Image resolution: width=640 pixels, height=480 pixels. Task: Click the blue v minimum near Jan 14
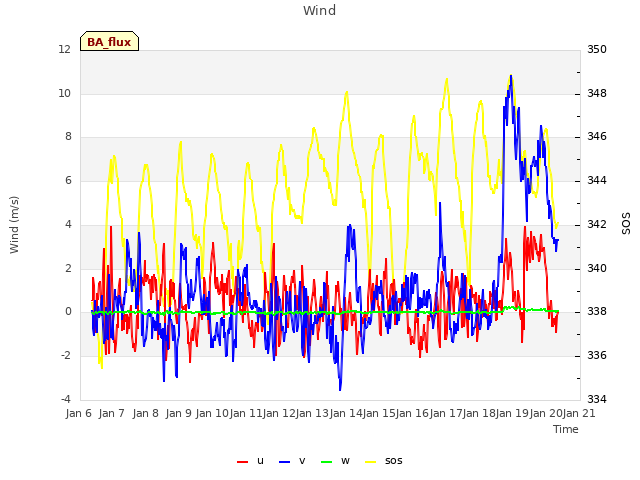(340, 389)
